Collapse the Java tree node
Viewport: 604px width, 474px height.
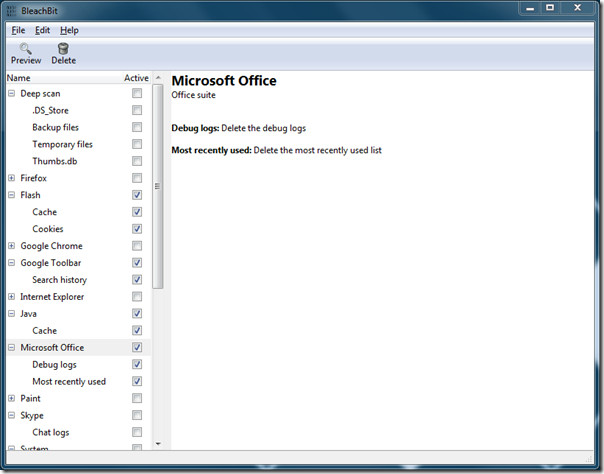(12, 314)
